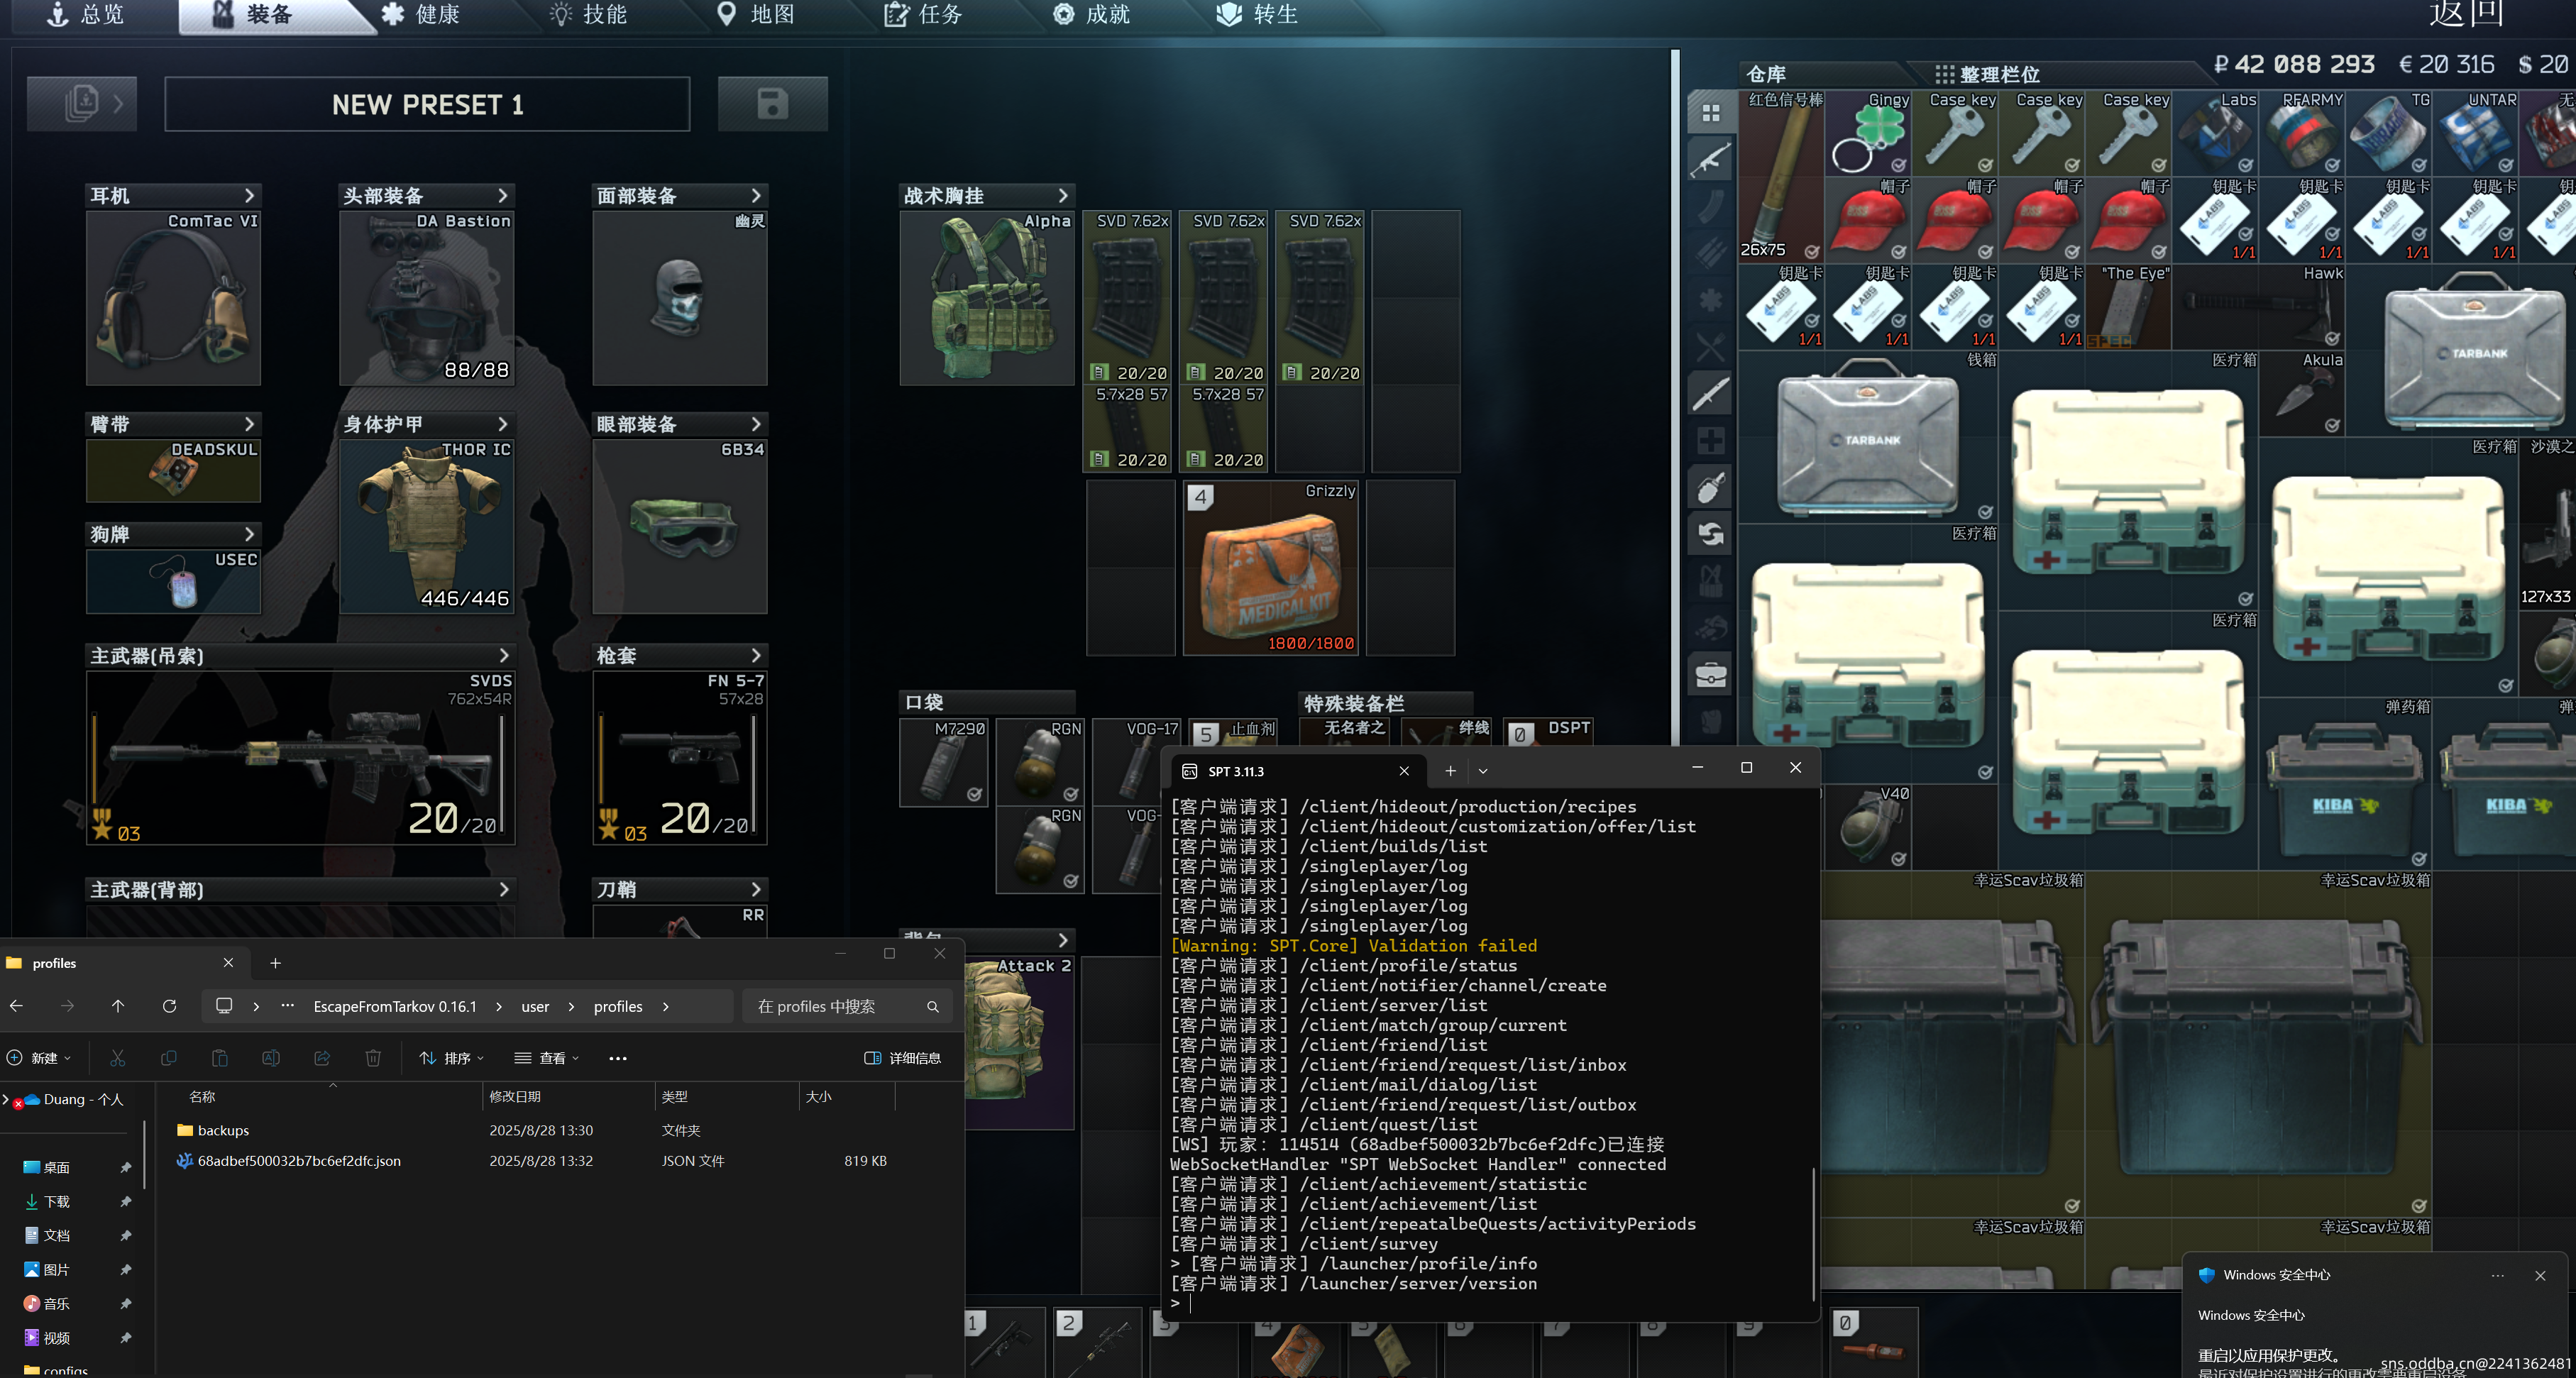The width and height of the screenshot is (2576, 1378).
Task: Click the share icon in Explorer toolbar
Action: (x=322, y=1058)
